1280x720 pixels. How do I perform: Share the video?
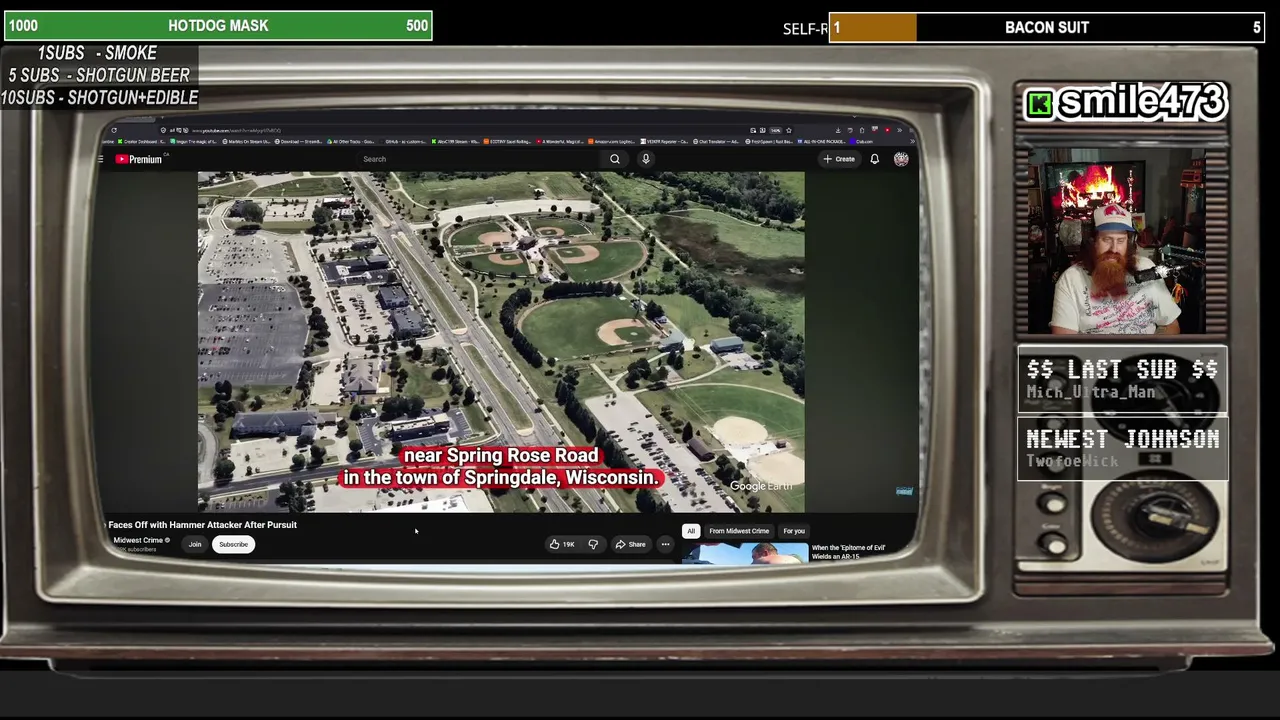pyautogui.click(x=631, y=544)
